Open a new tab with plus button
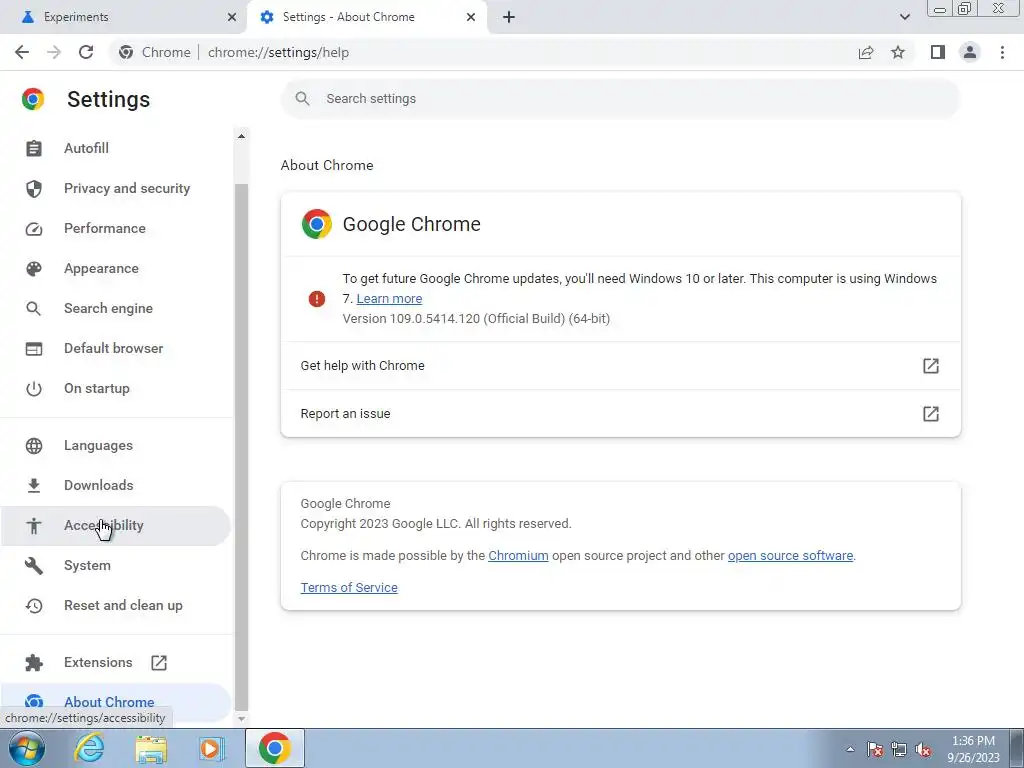 (509, 17)
